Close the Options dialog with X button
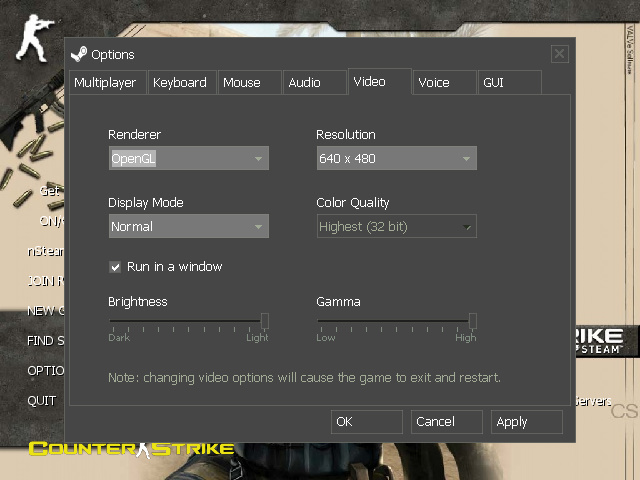640x480 pixels. pyautogui.click(x=559, y=54)
